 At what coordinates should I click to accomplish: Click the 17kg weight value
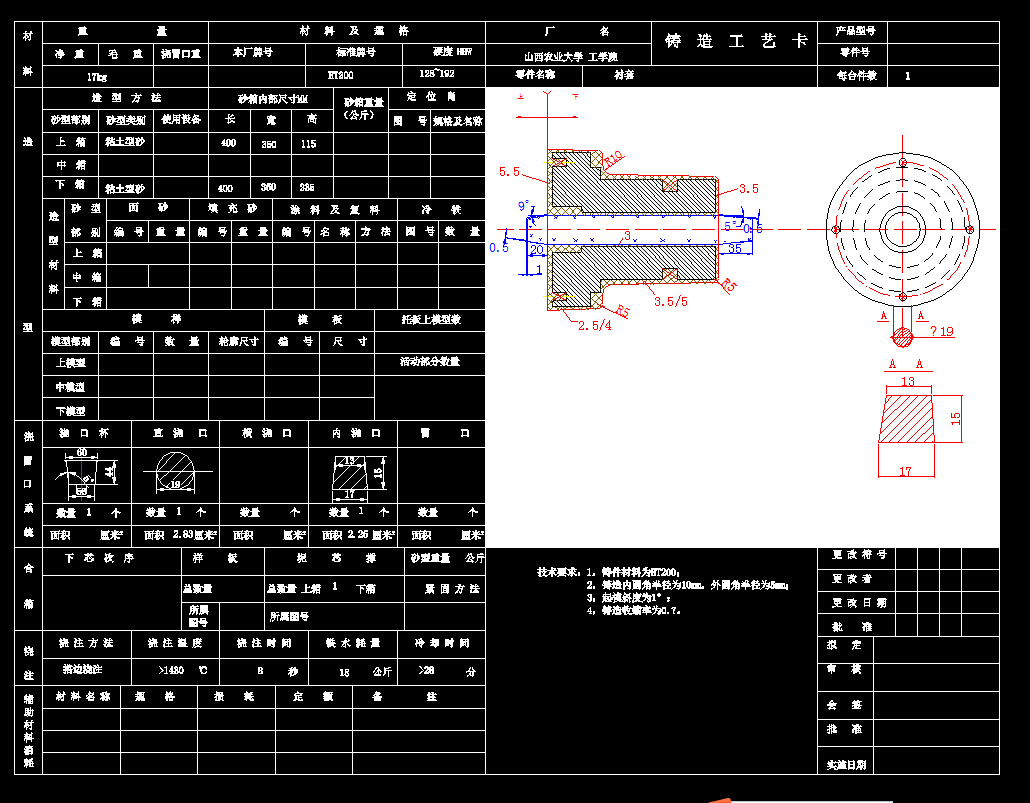tap(97, 77)
